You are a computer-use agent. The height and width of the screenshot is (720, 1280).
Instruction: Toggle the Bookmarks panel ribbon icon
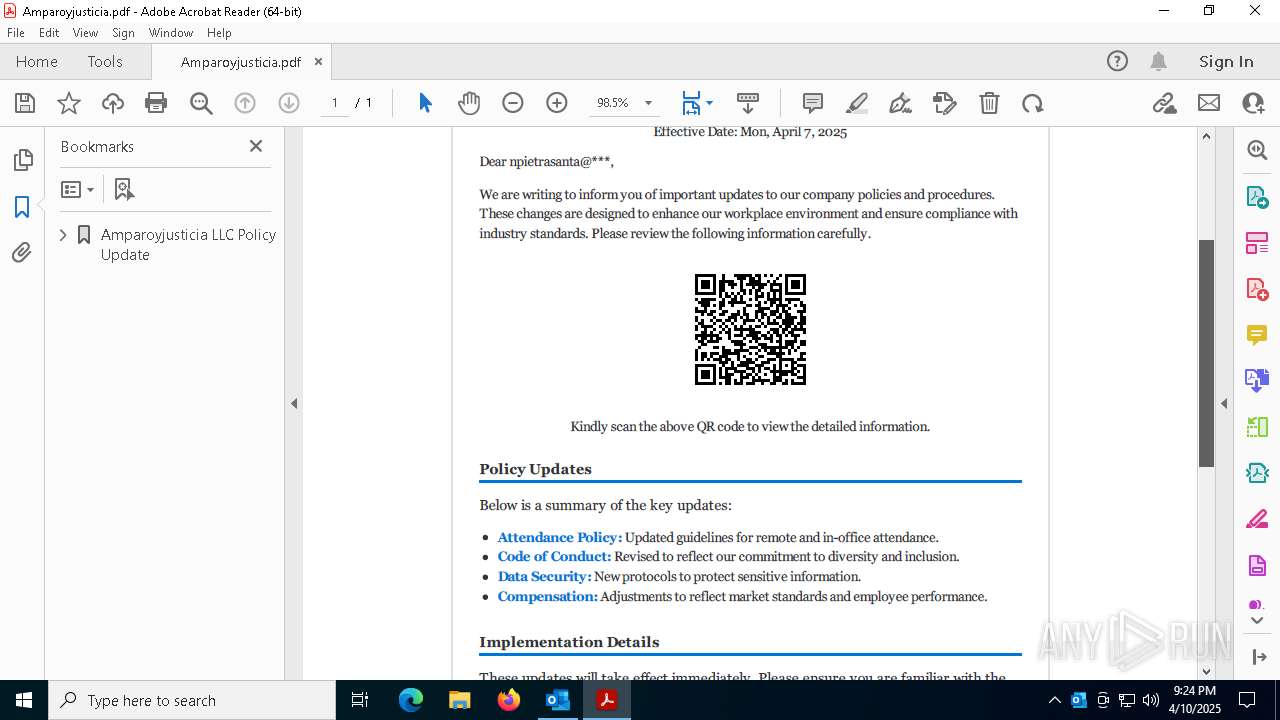(22, 207)
